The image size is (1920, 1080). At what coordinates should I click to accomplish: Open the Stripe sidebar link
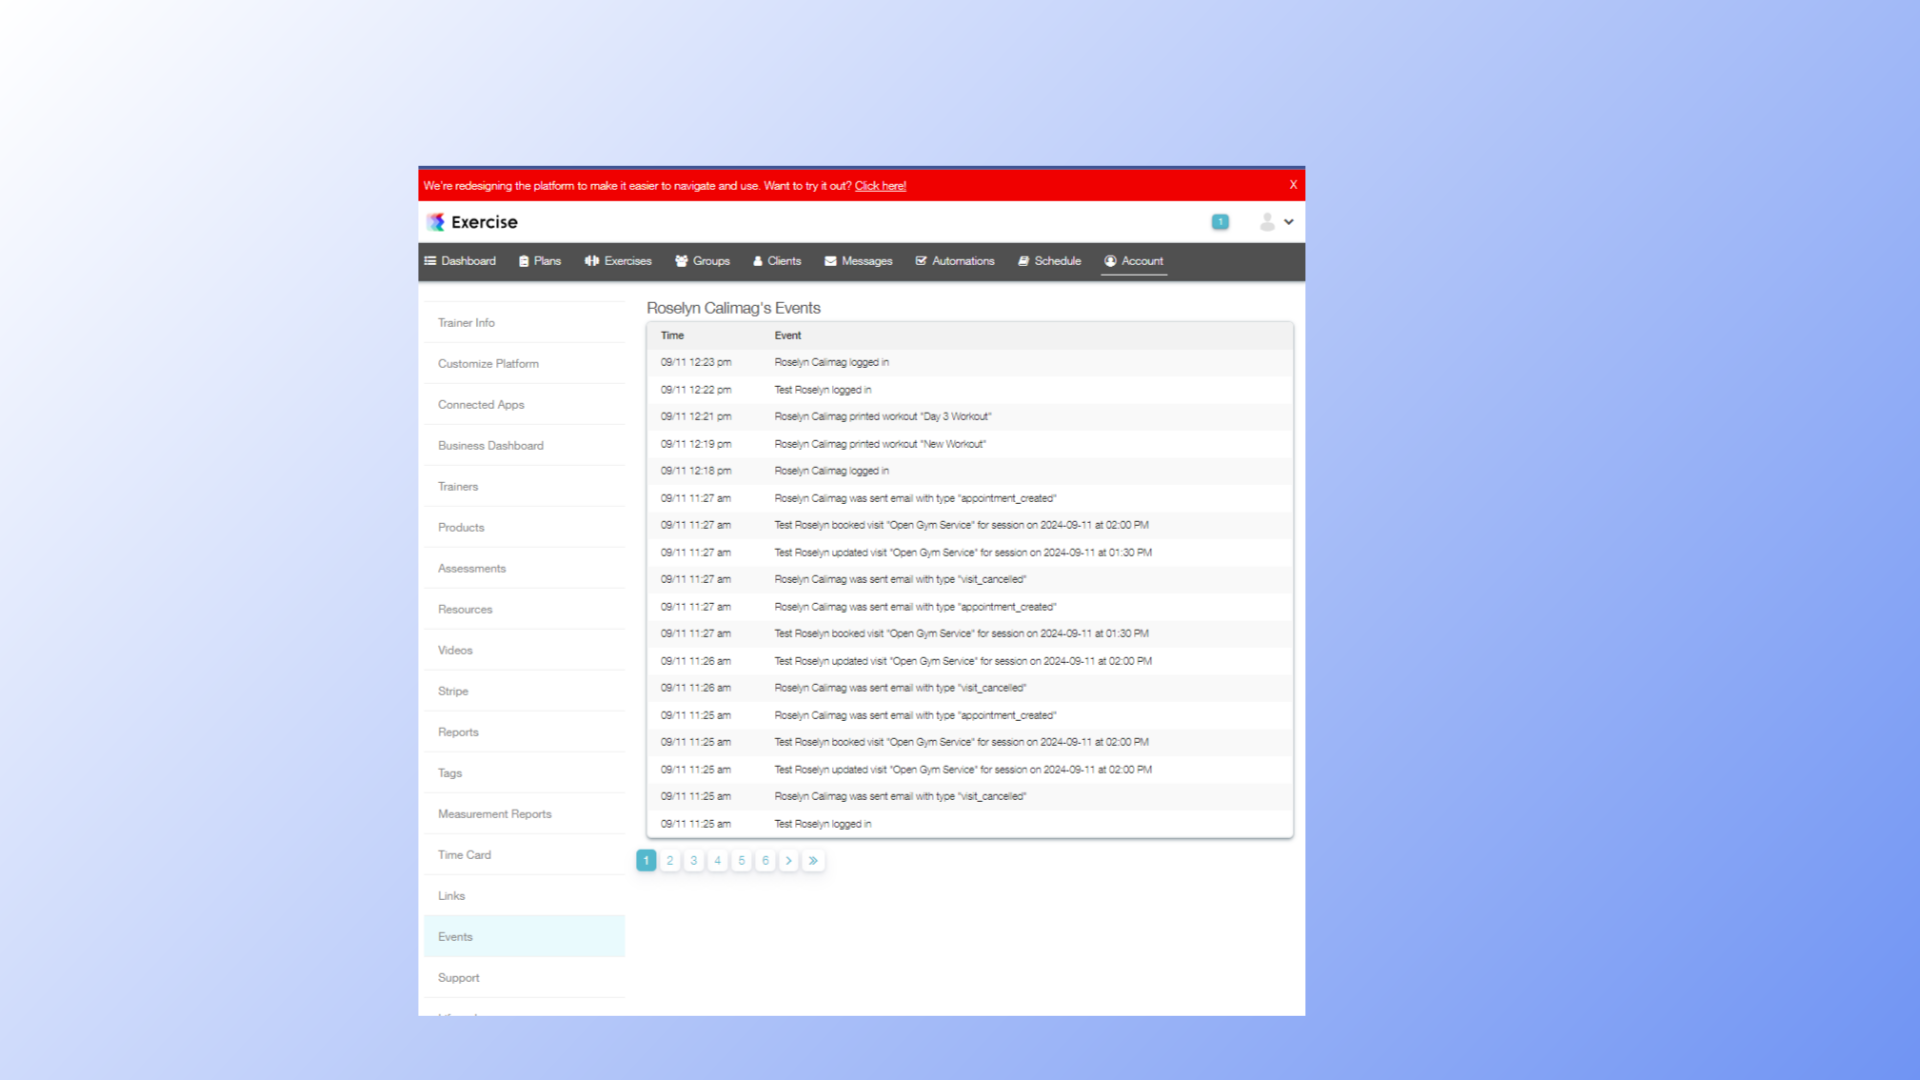click(x=452, y=691)
